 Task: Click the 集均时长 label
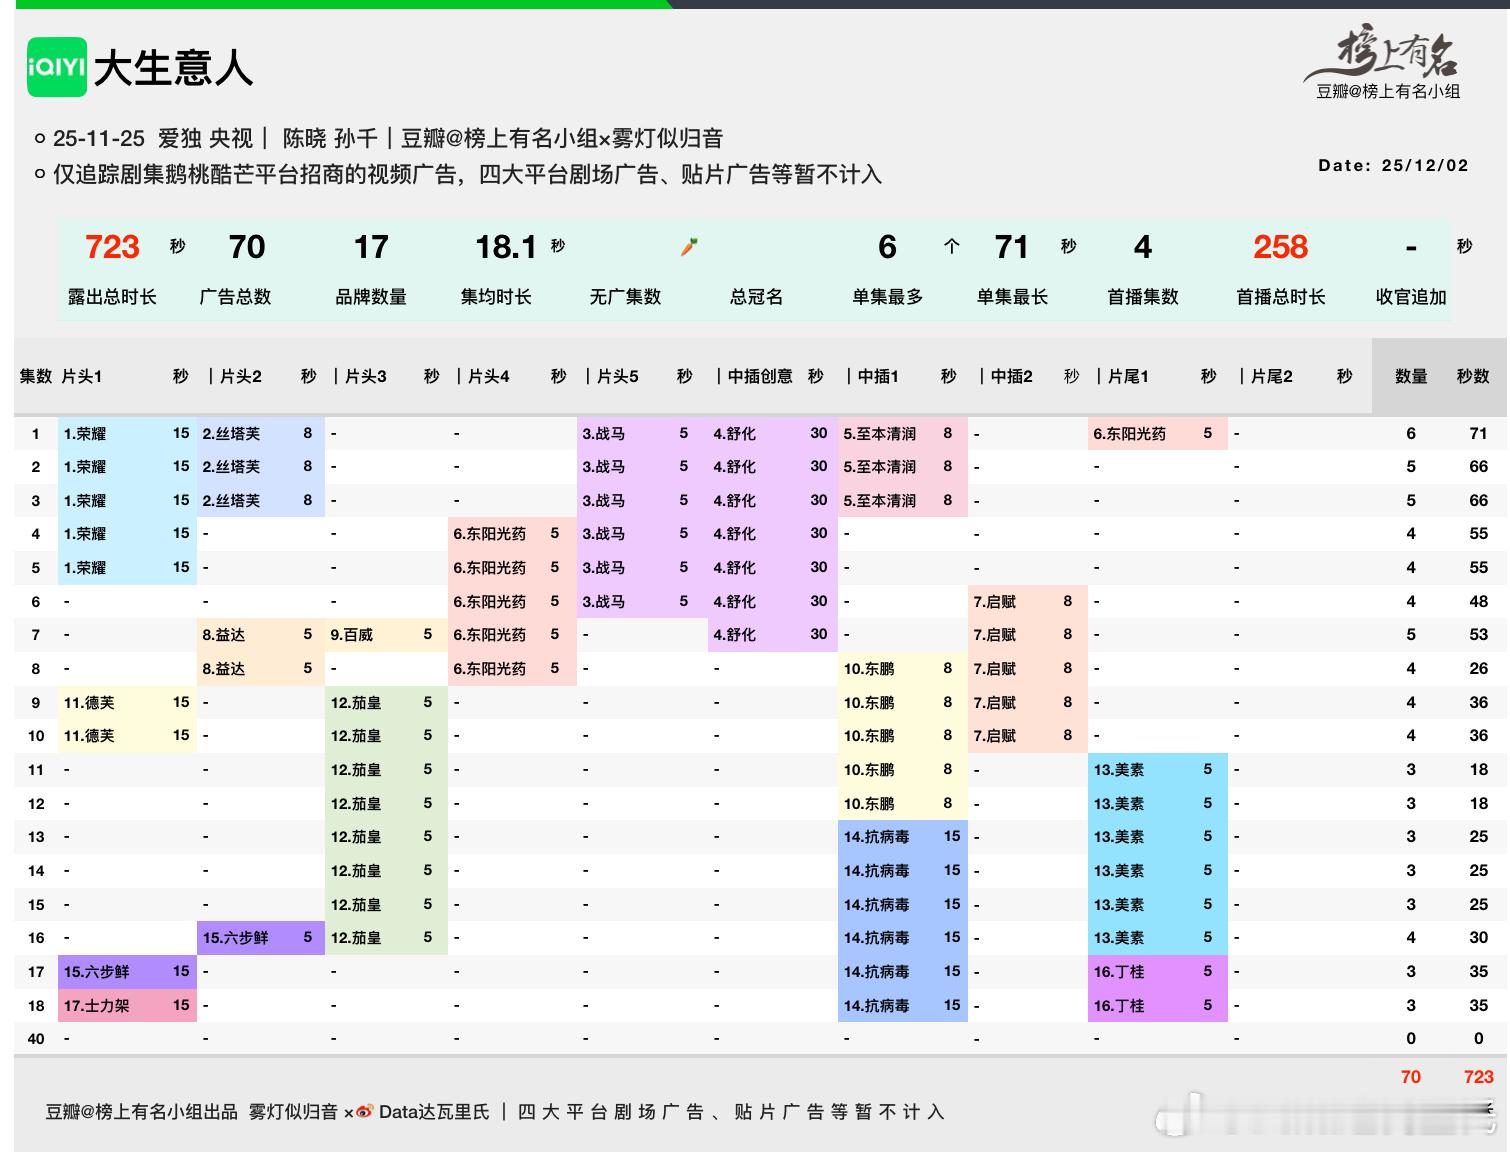tap(496, 297)
